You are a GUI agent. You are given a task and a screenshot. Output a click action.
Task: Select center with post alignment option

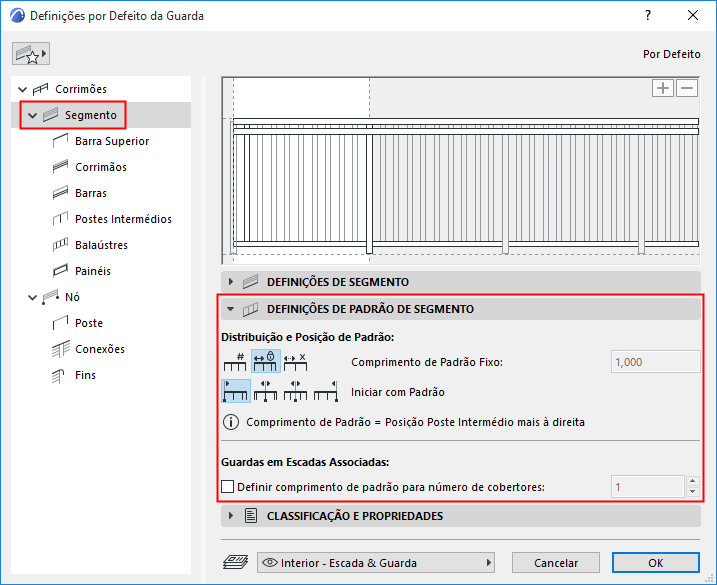[x=295, y=392]
